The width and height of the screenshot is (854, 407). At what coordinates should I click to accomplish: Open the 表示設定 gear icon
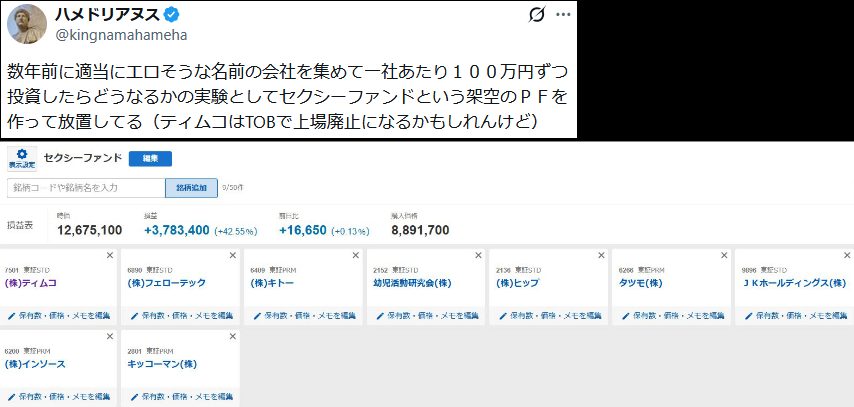[x=21, y=156]
